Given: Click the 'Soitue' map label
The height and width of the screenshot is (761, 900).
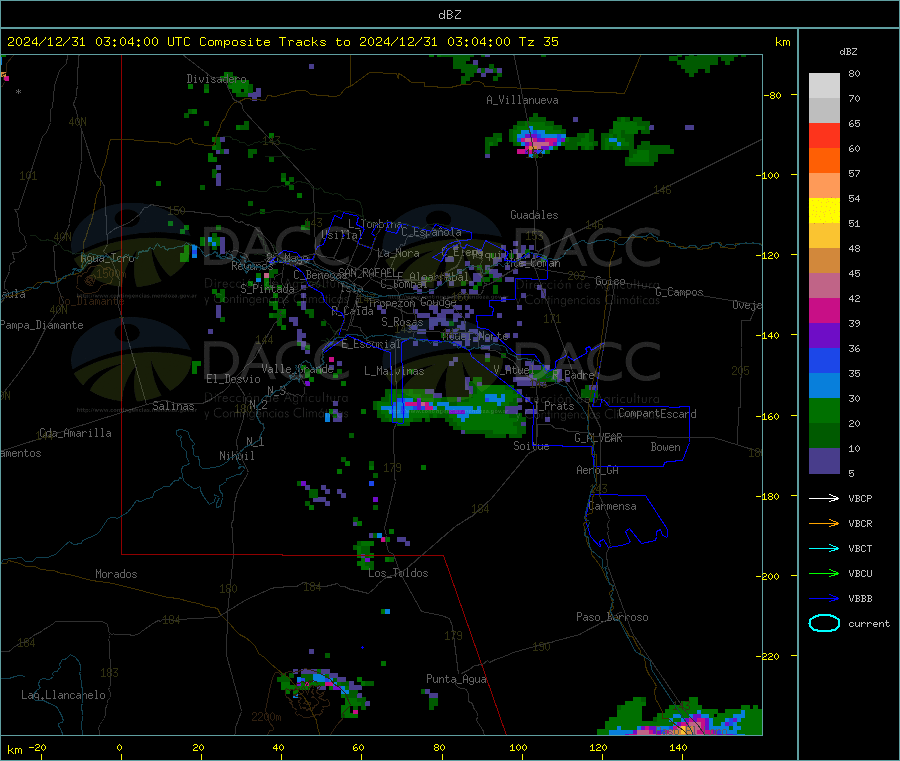Looking at the screenshot, I should (531, 446).
